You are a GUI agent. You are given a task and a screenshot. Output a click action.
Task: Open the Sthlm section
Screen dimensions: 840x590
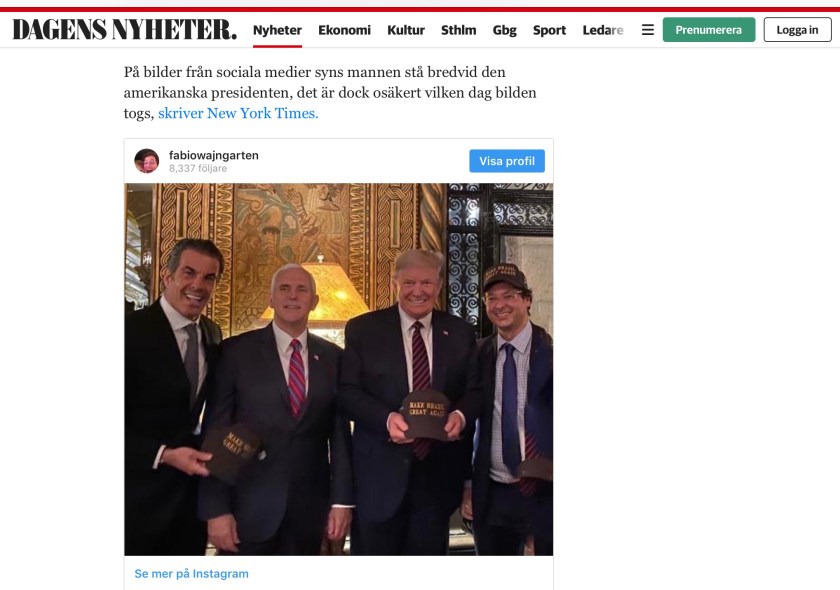[459, 30]
